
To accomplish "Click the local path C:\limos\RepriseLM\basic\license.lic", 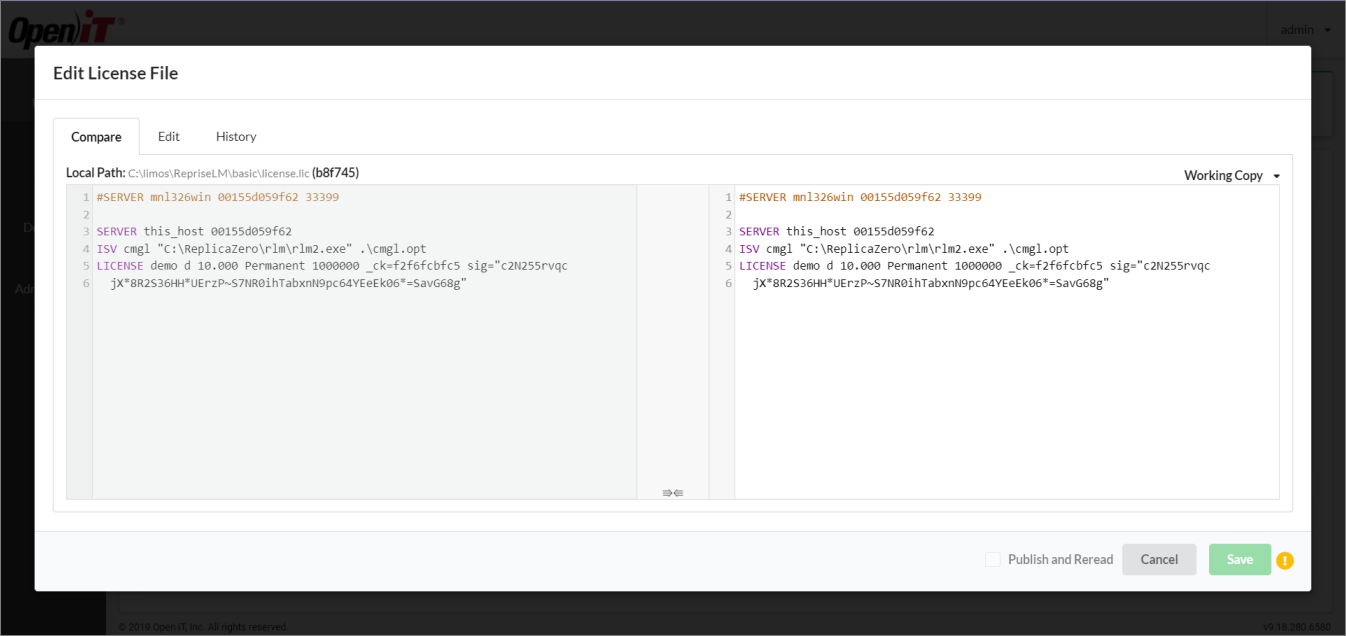I will (x=218, y=174).
